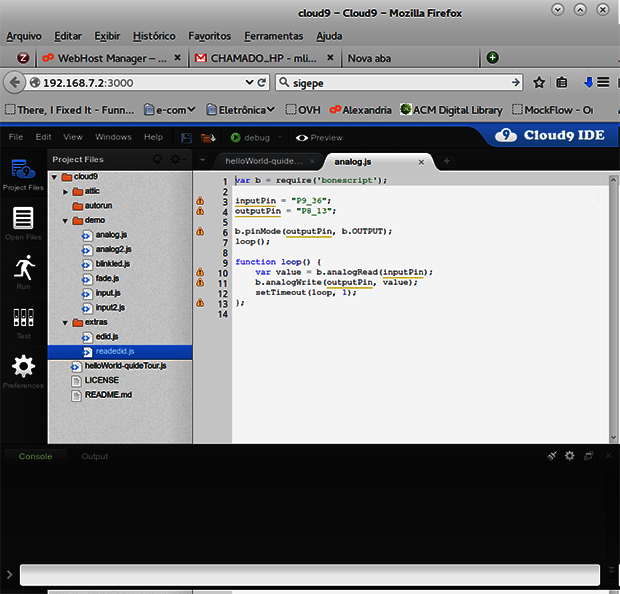Image resolution: width=620 pixels, height=594 pixels.
Task: Open the Test sidebar panel
Action: coord(23,323)
